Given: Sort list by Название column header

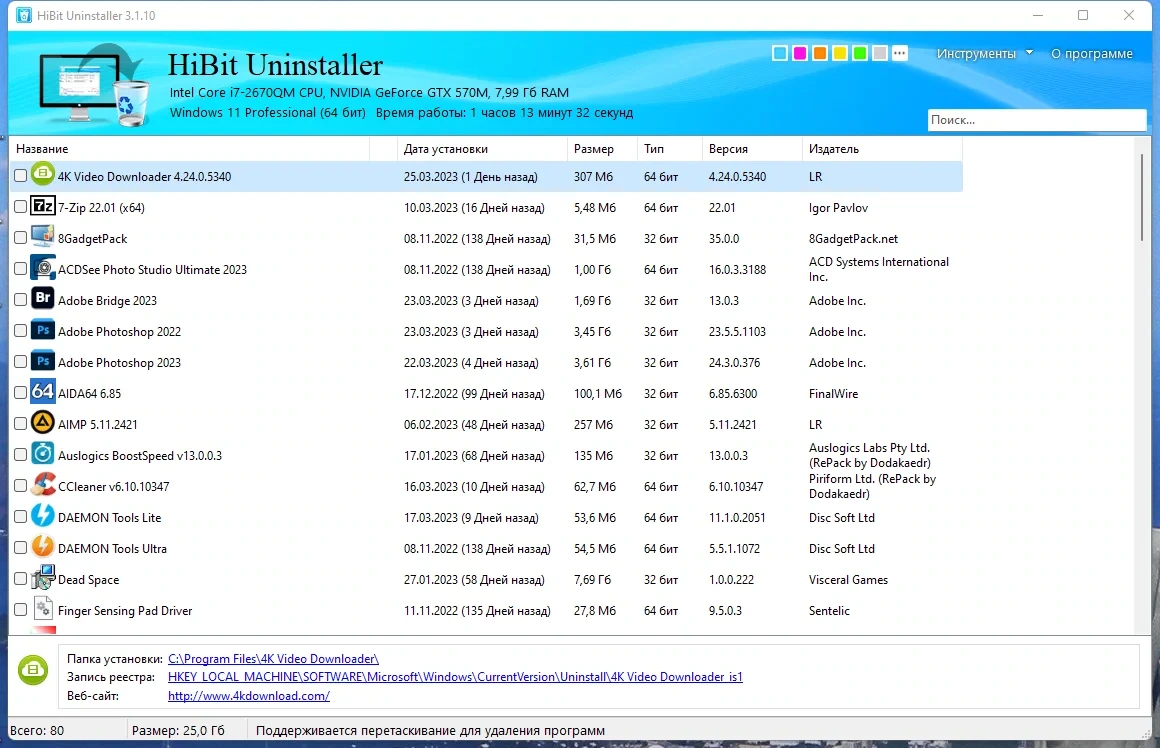Looking at the screenshot, I should (189, 149).
